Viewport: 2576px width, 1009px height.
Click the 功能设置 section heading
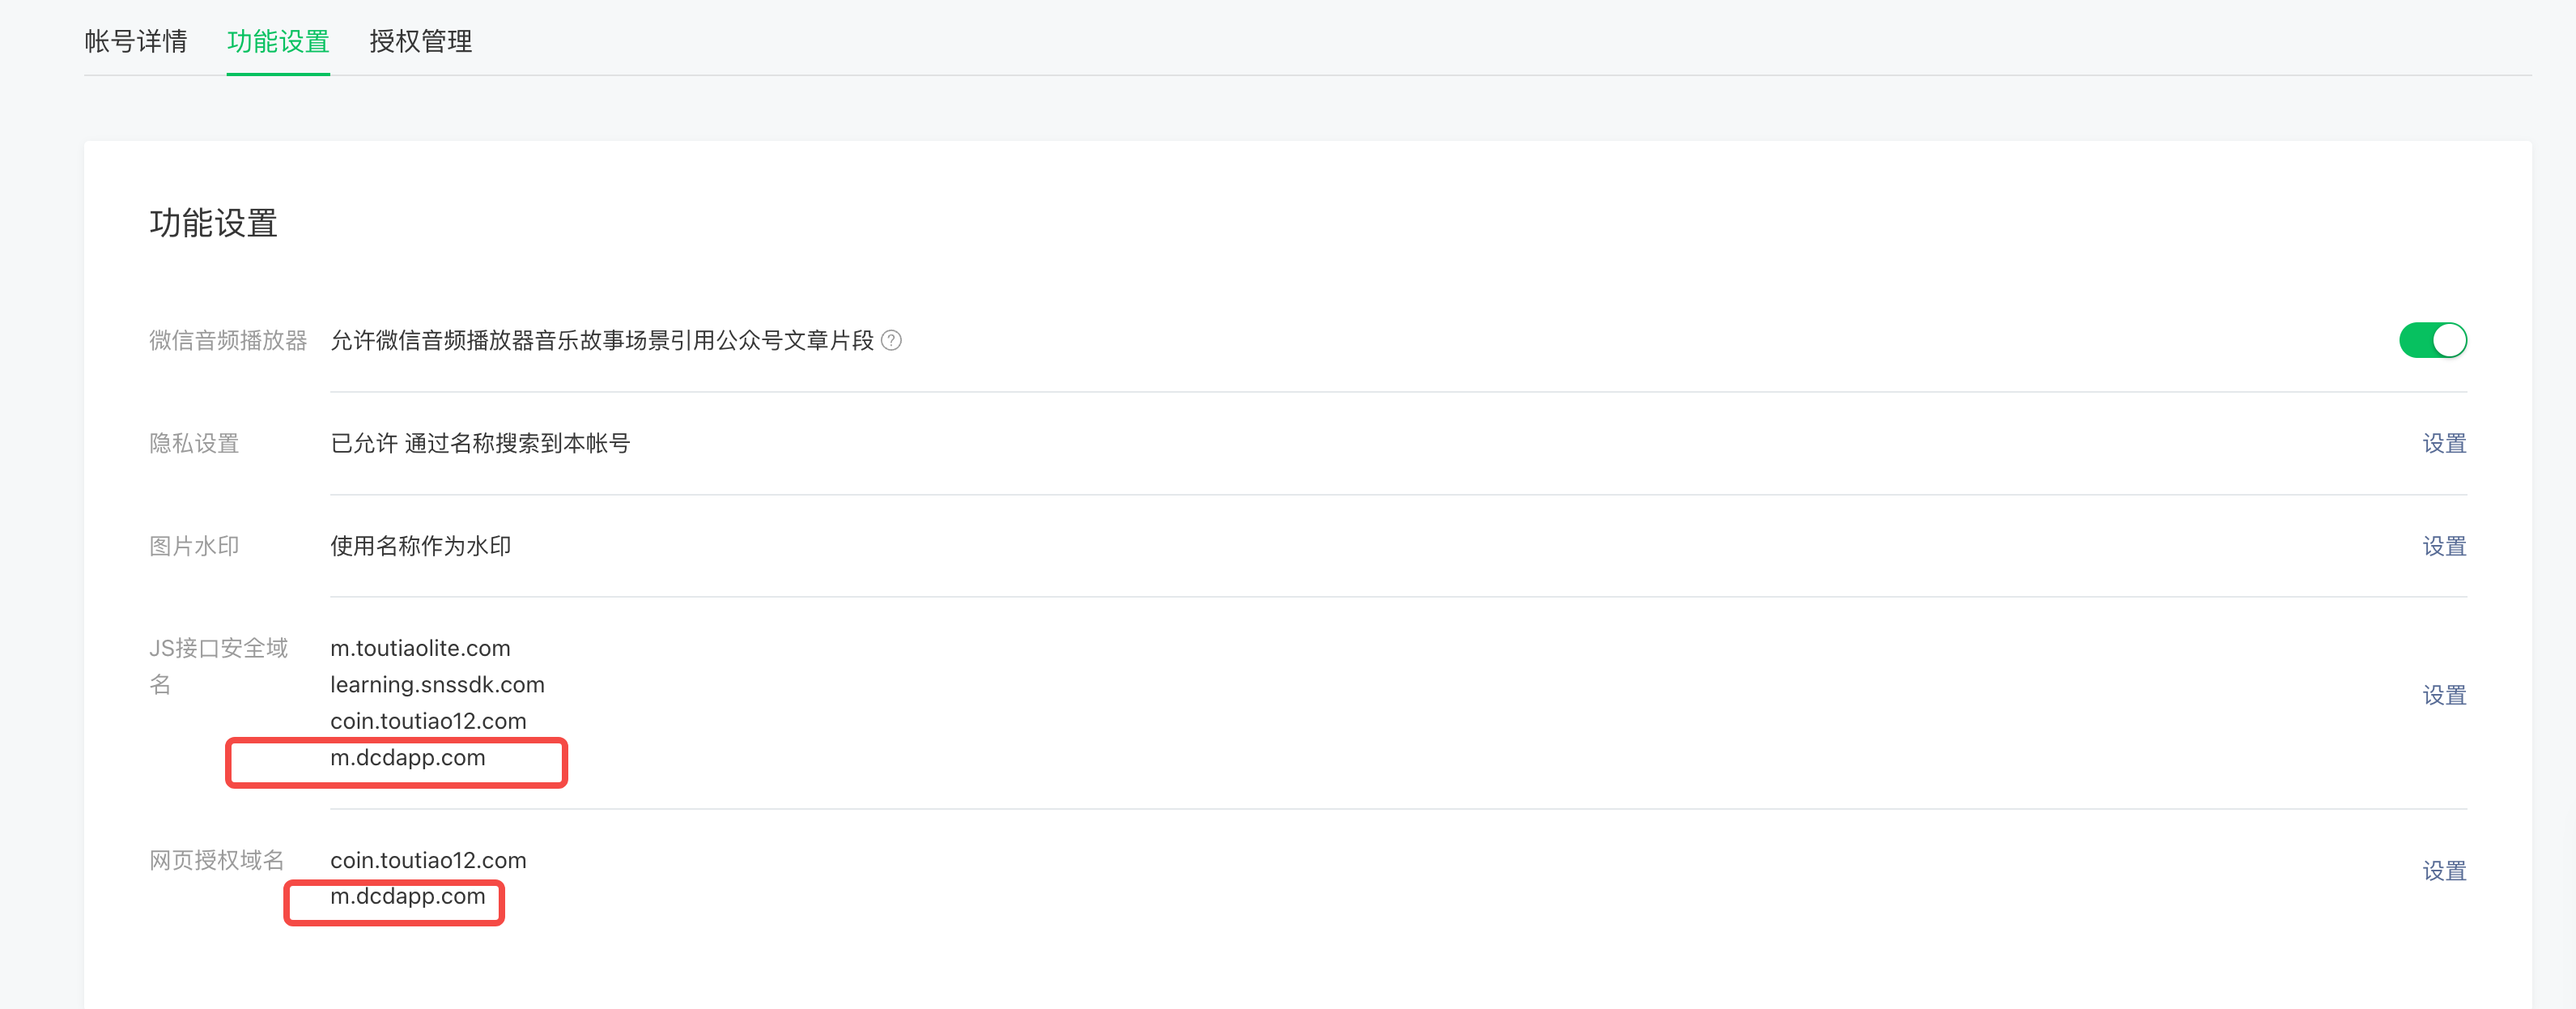click(213, 223)
